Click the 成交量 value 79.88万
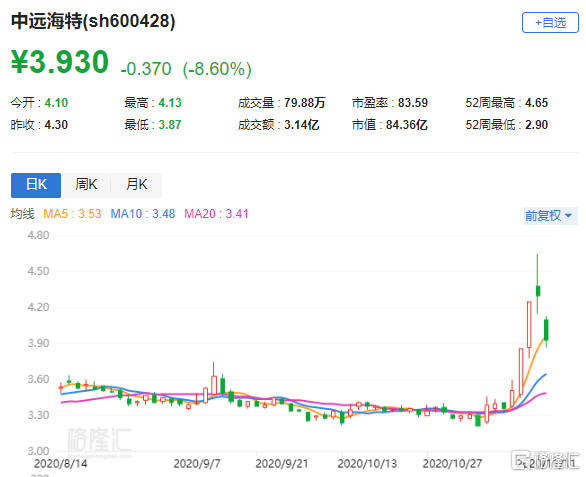 pos(305,102)
